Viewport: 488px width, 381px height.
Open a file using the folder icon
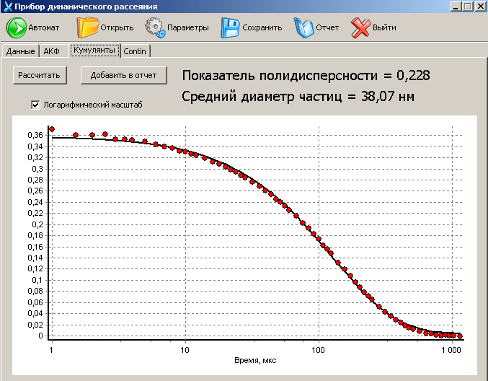pyautogui.click(x=87, y=27)
